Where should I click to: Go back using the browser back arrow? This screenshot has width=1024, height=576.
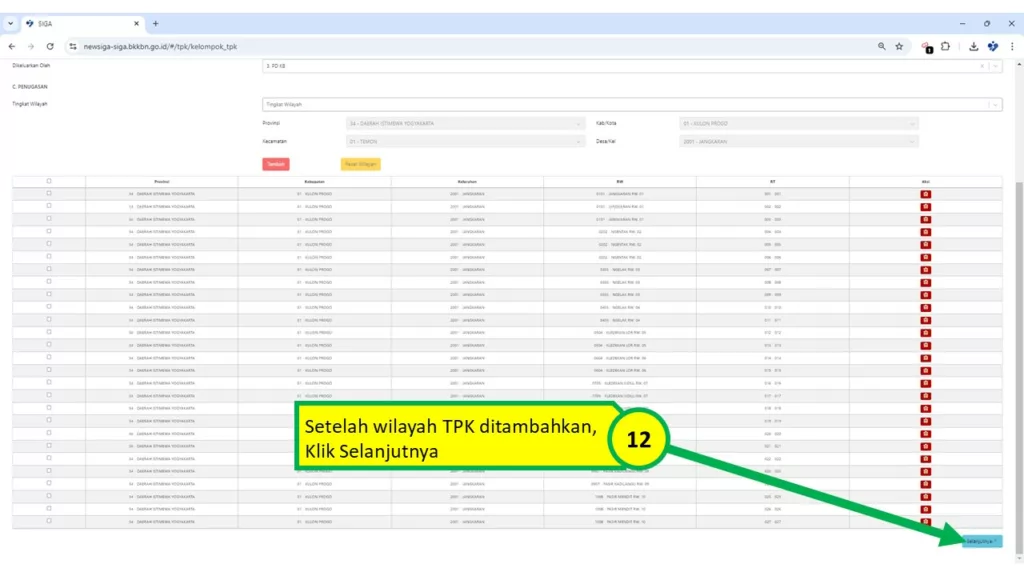[12, 46]
